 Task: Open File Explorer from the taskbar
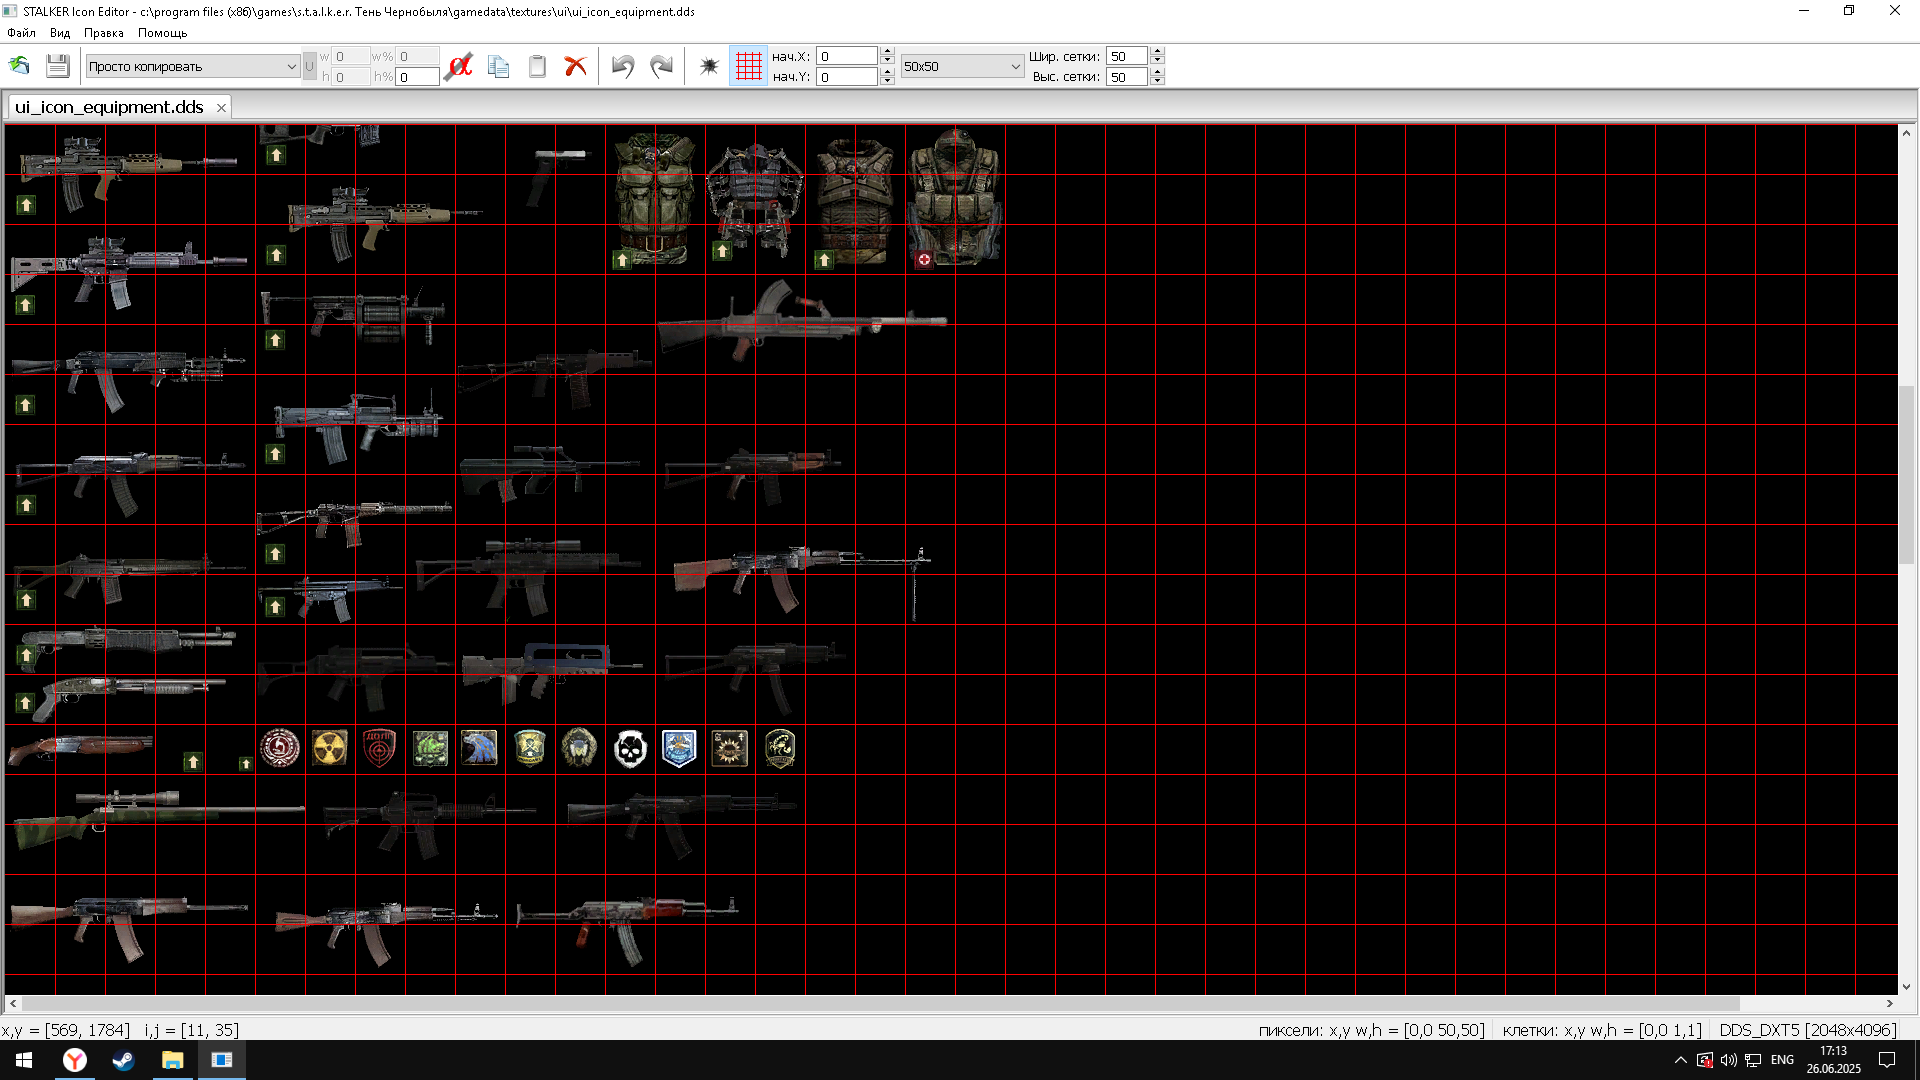click(x=172, y=1060)
